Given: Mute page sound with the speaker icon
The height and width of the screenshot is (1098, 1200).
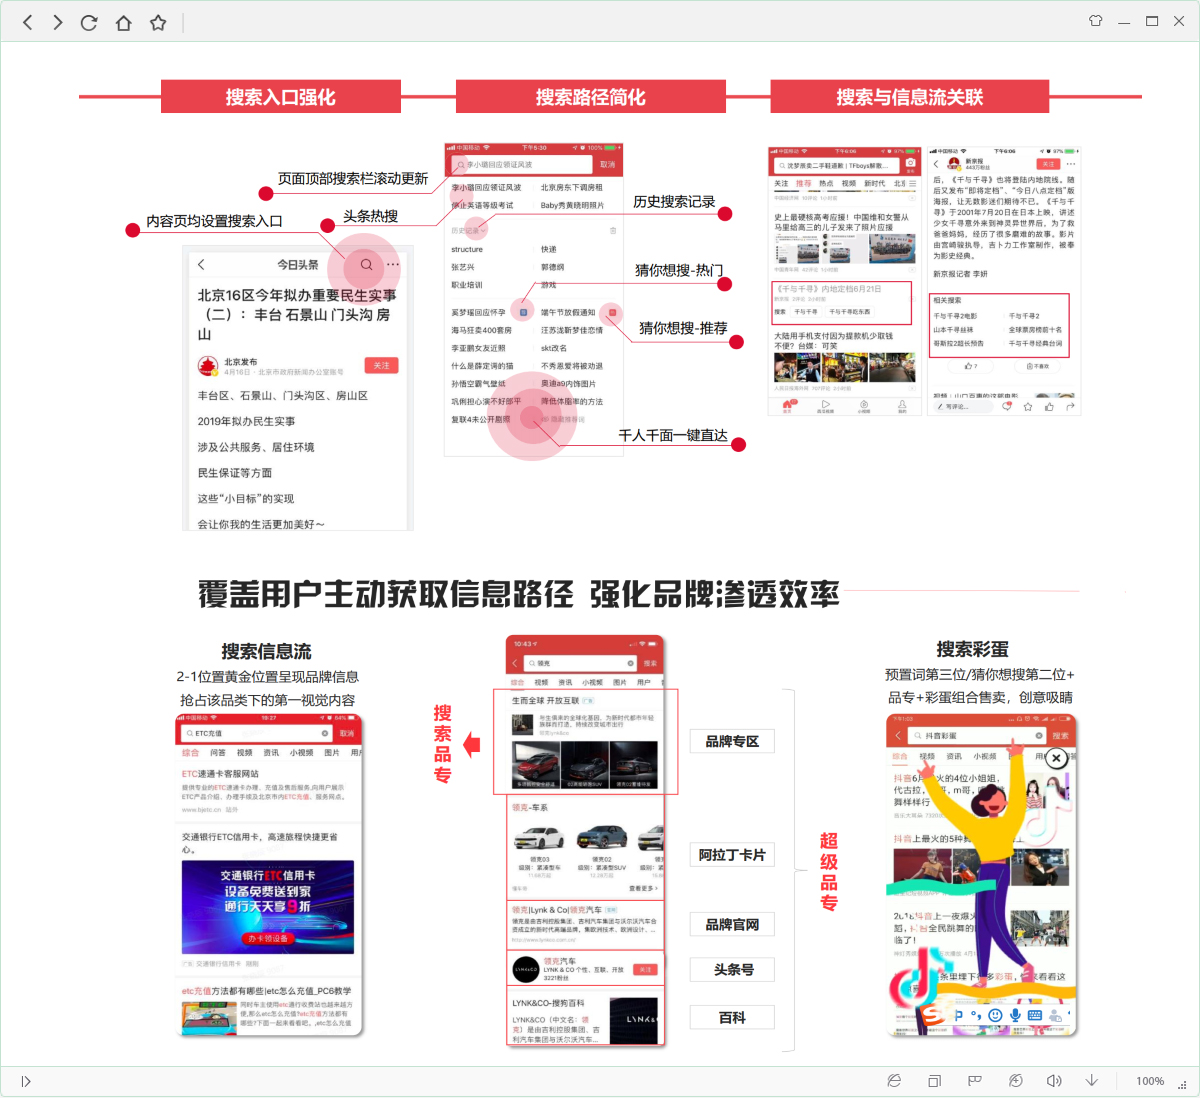Looking at the screenshot, I should click(1054, 1081).
